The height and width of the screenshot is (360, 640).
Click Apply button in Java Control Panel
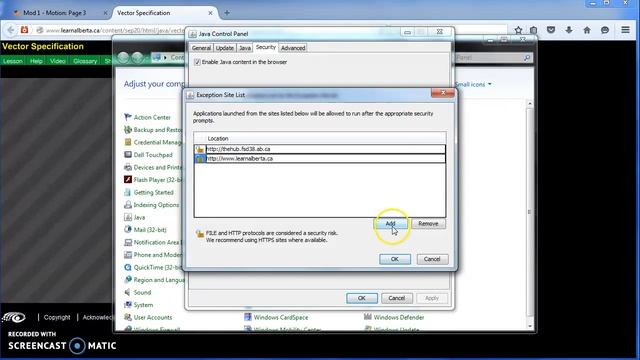pos(432,298)
